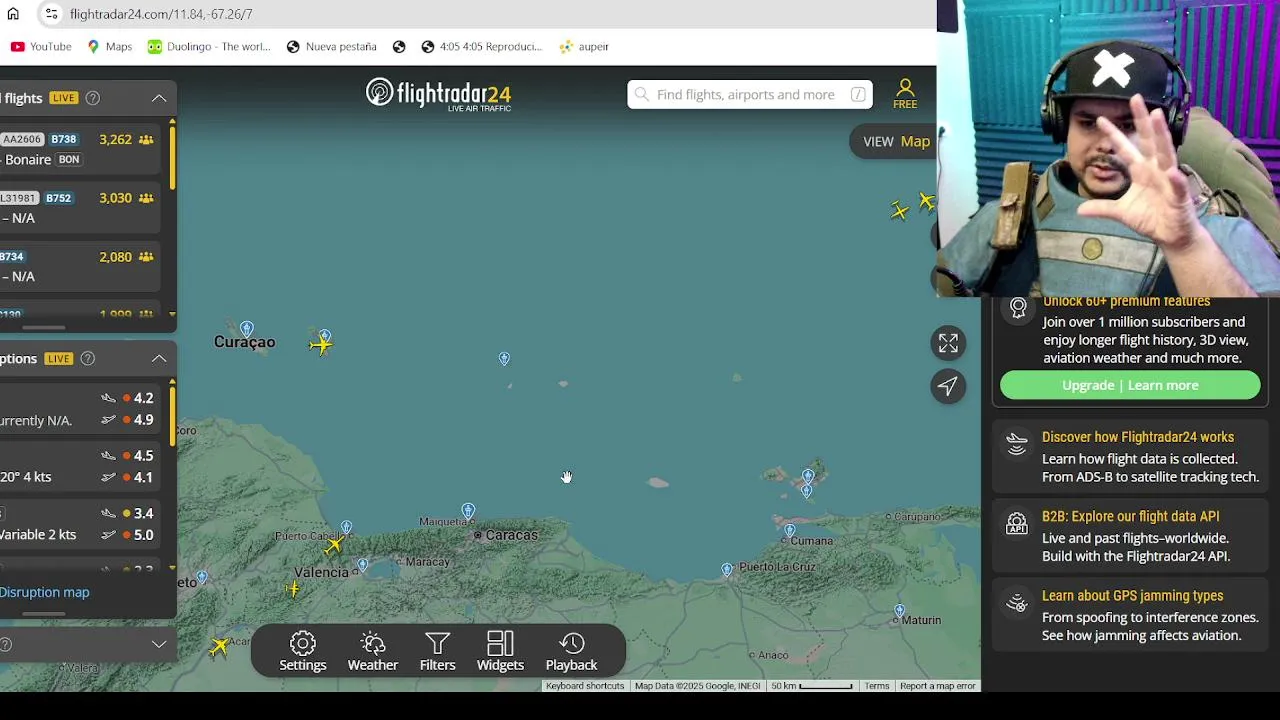Open the Weather toolbar button
This screenshot has height=720, width=1280.
[373, 651]
